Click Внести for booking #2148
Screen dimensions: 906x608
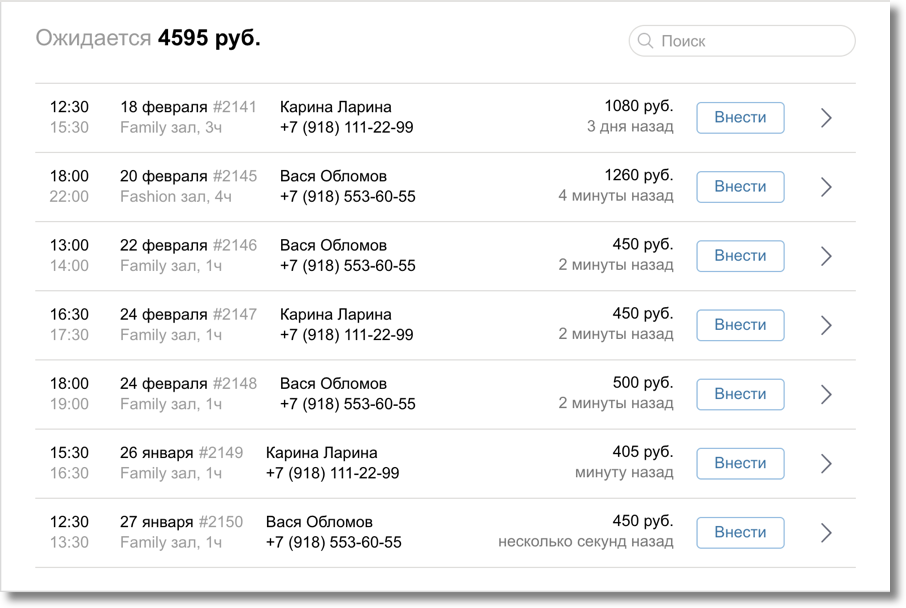click(740, 394)
